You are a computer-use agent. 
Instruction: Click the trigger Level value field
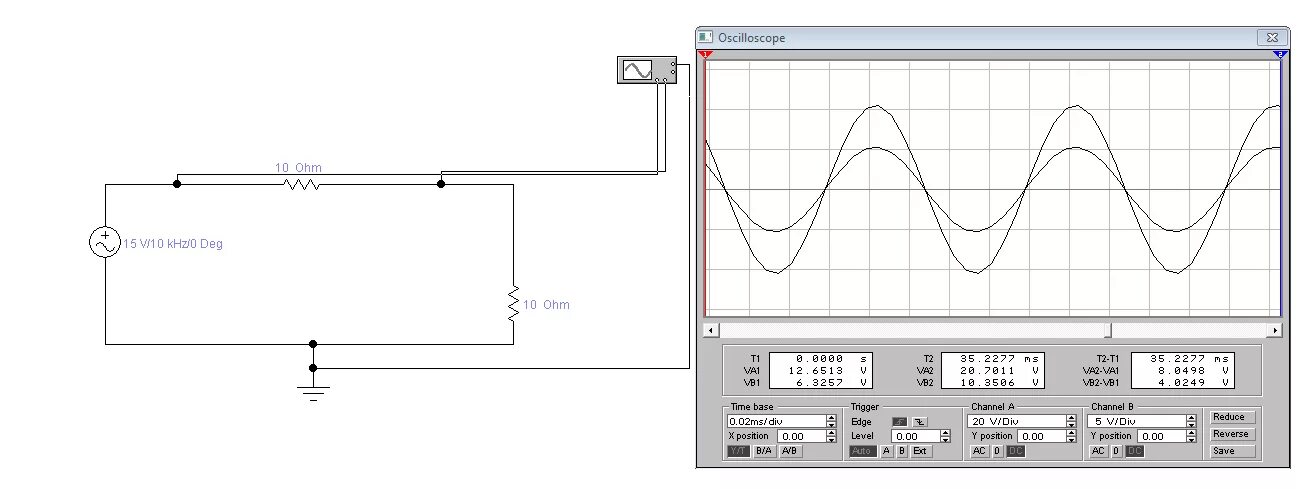point(916,436)
